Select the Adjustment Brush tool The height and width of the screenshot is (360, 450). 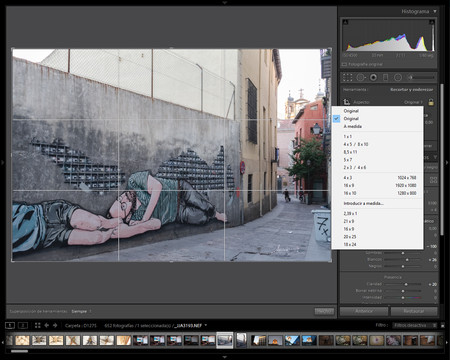point(421,77)
